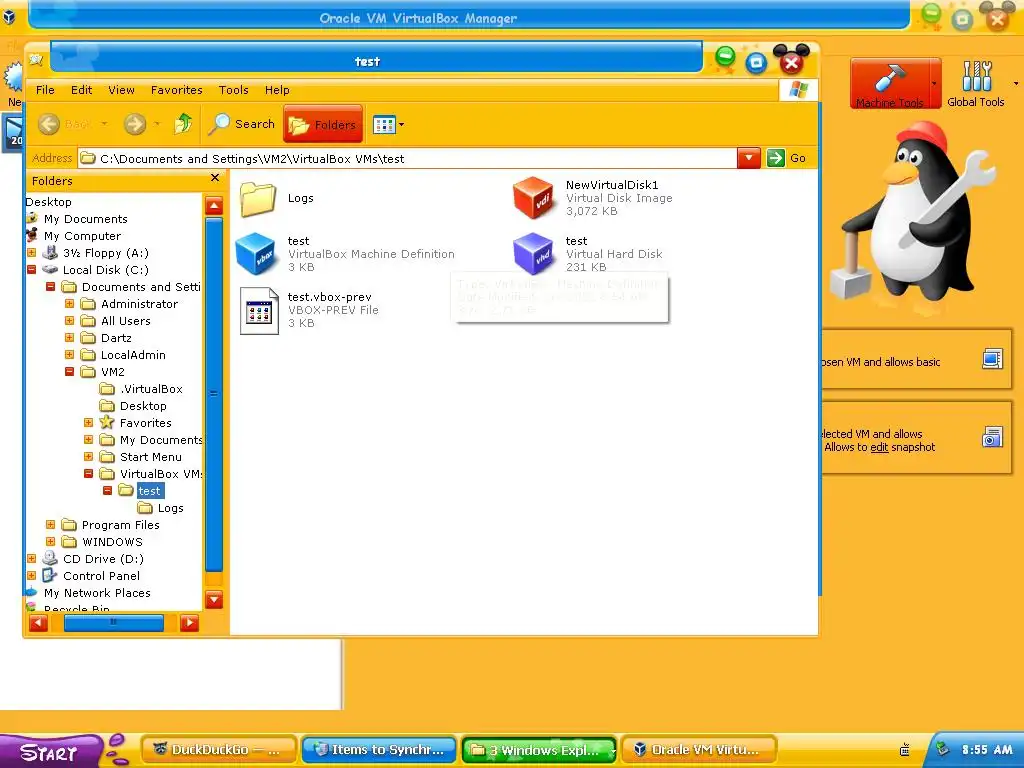Click the Go button
The image size is (1024, 768).
(787, 158)
